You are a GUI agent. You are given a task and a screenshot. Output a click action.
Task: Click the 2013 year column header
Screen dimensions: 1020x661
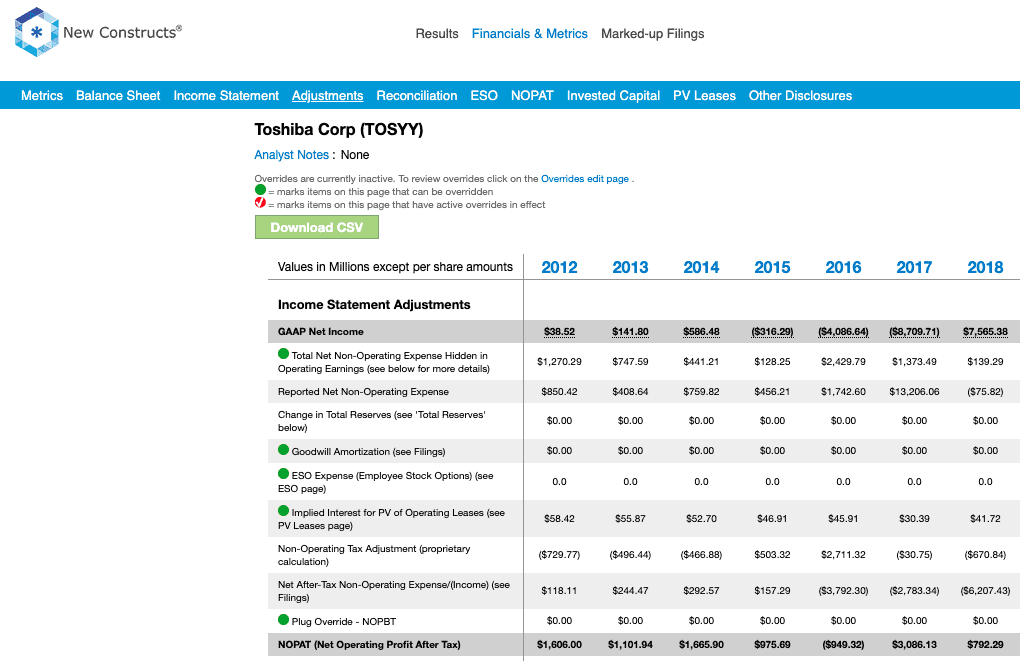tap(630, 267)
